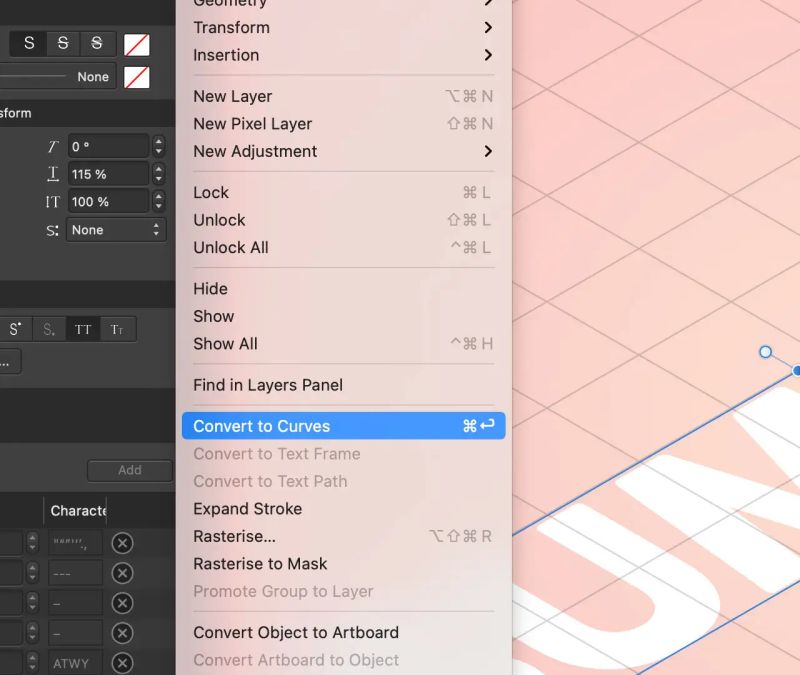Choose Convert to Curves from the menu
Image resolution: width=800 pixels, height=675 pixels.
(262, 426)
